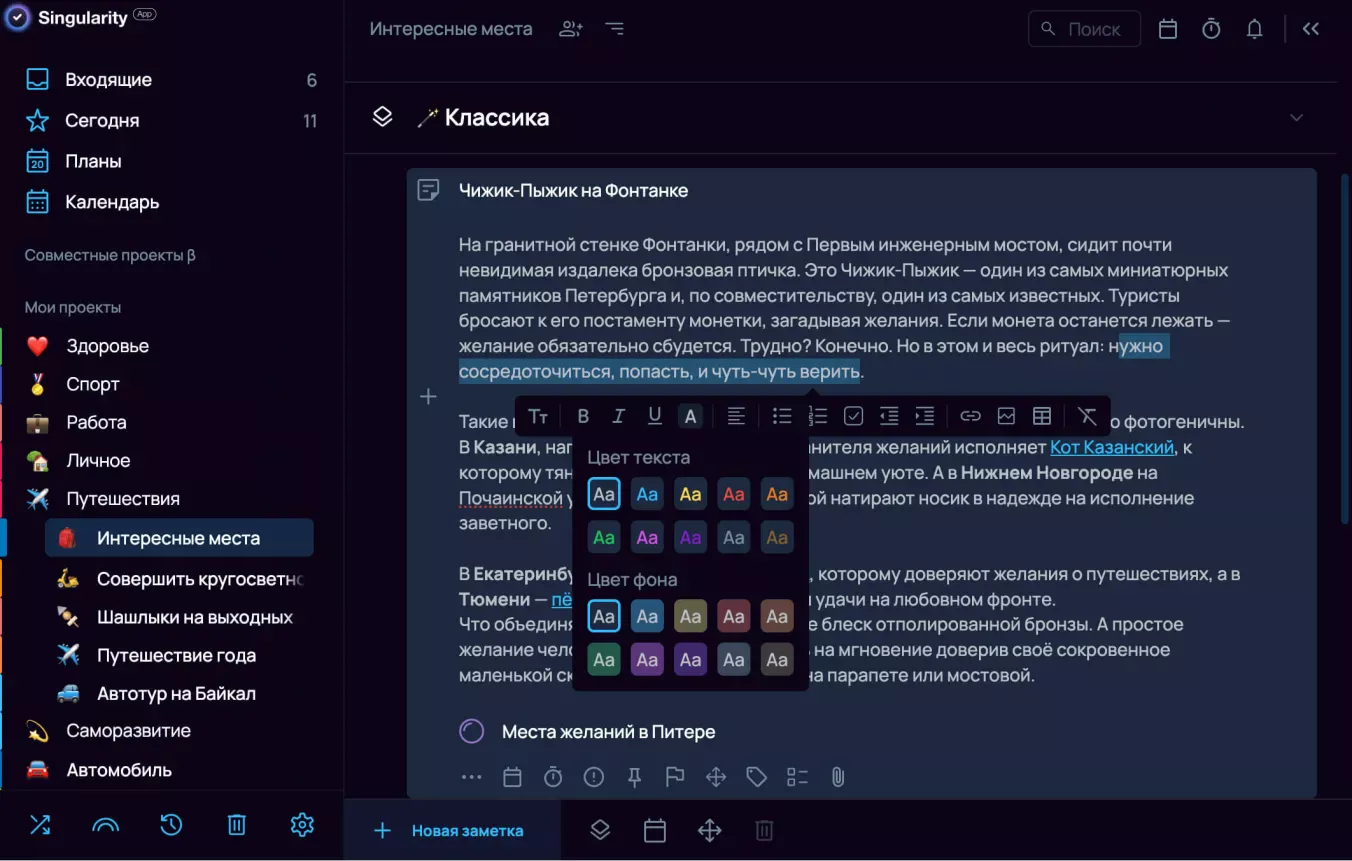
Task: Select the orange text color
Action: point(777,494)
